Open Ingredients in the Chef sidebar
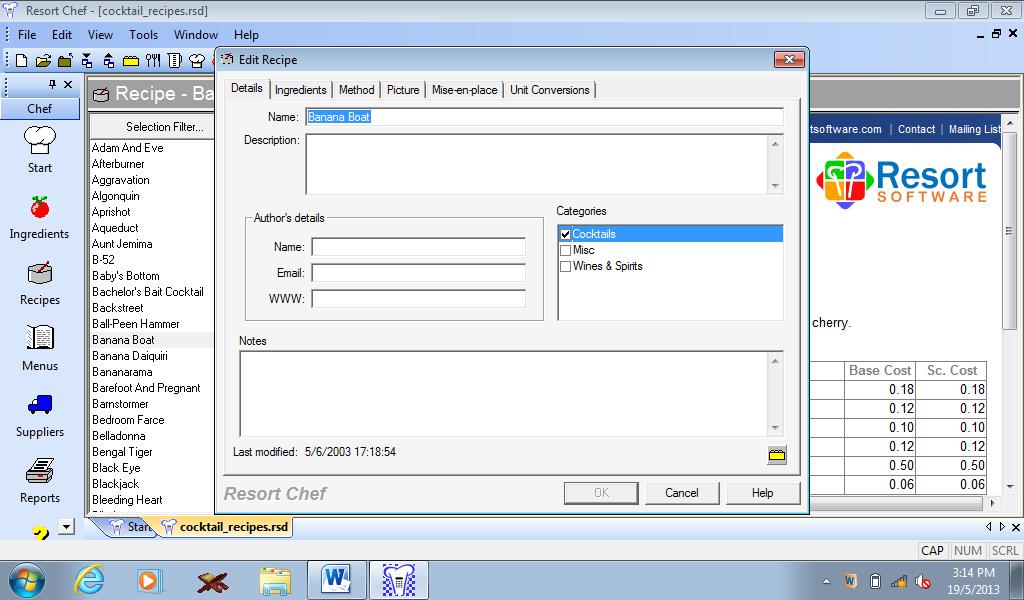Screen dimensions: 1024x600 (x=39, y=217)
